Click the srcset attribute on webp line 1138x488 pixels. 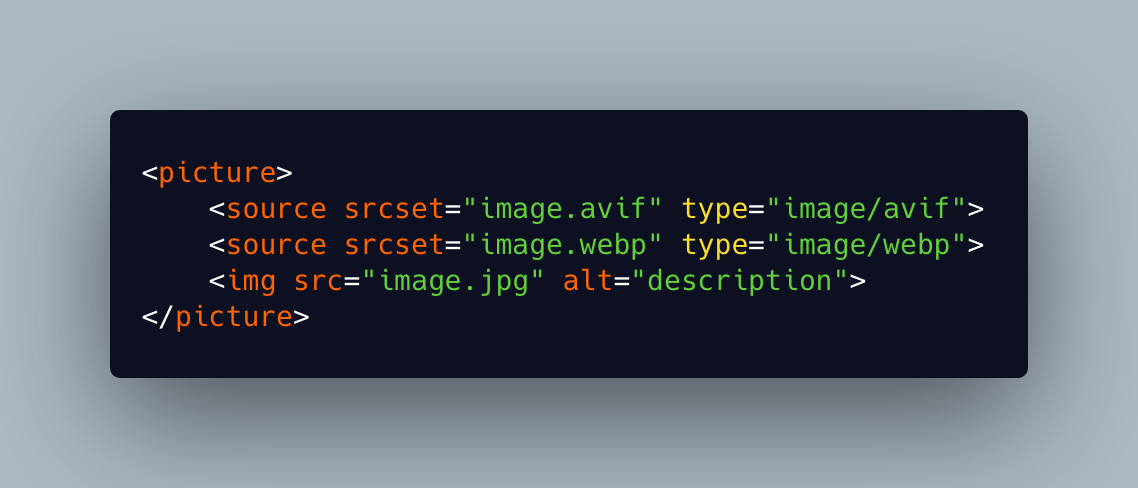coord(393,245)
